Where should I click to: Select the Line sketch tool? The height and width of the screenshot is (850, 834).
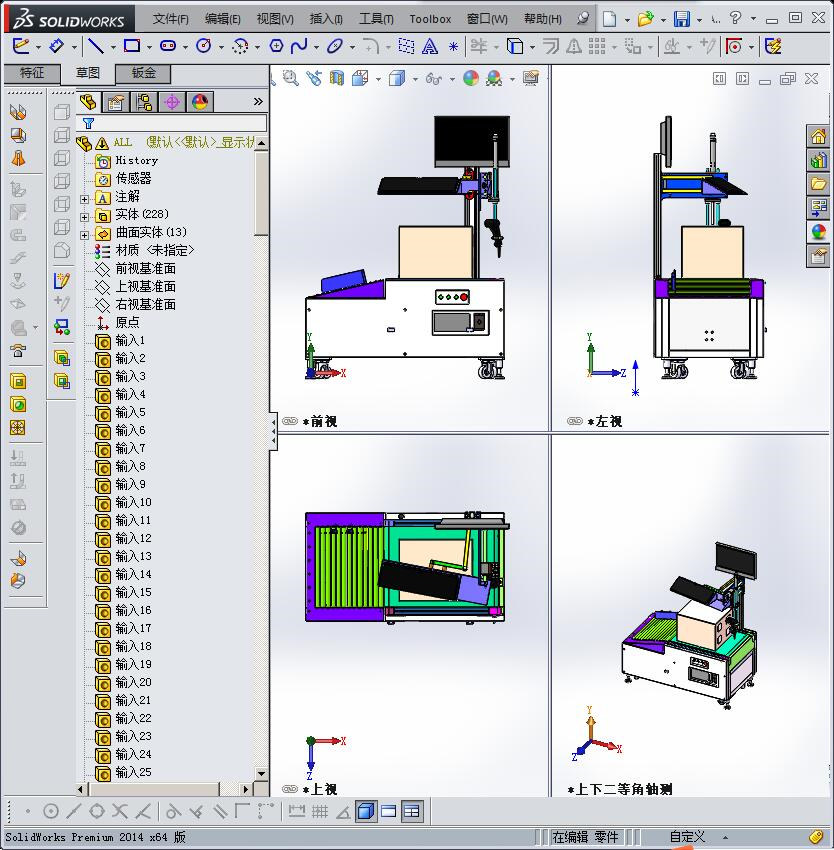[95, 45]
